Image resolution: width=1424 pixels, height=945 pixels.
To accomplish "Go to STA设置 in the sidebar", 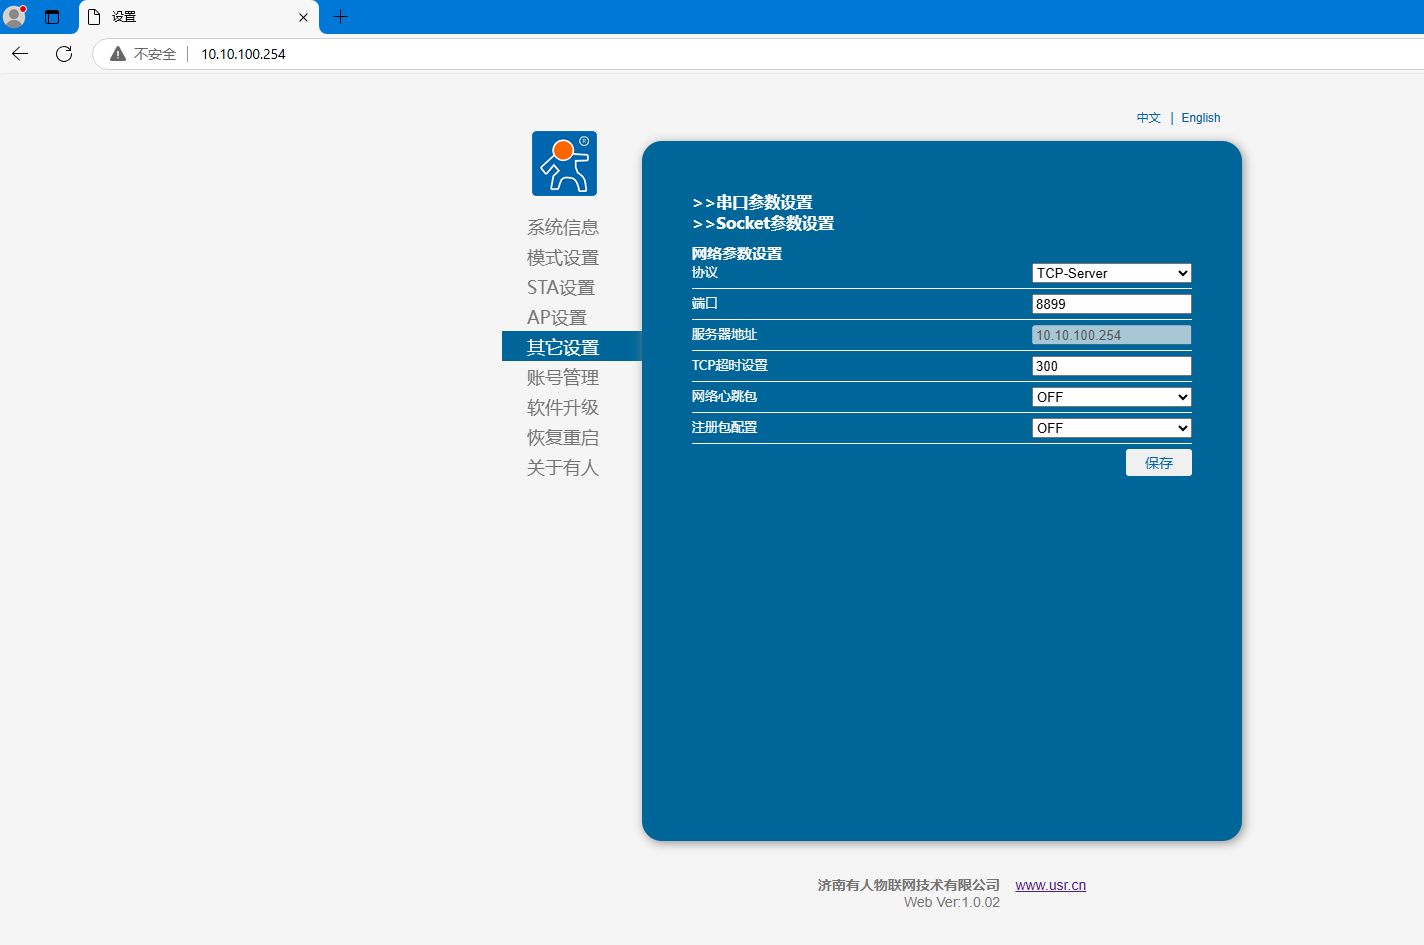I will tap(561, 288).
